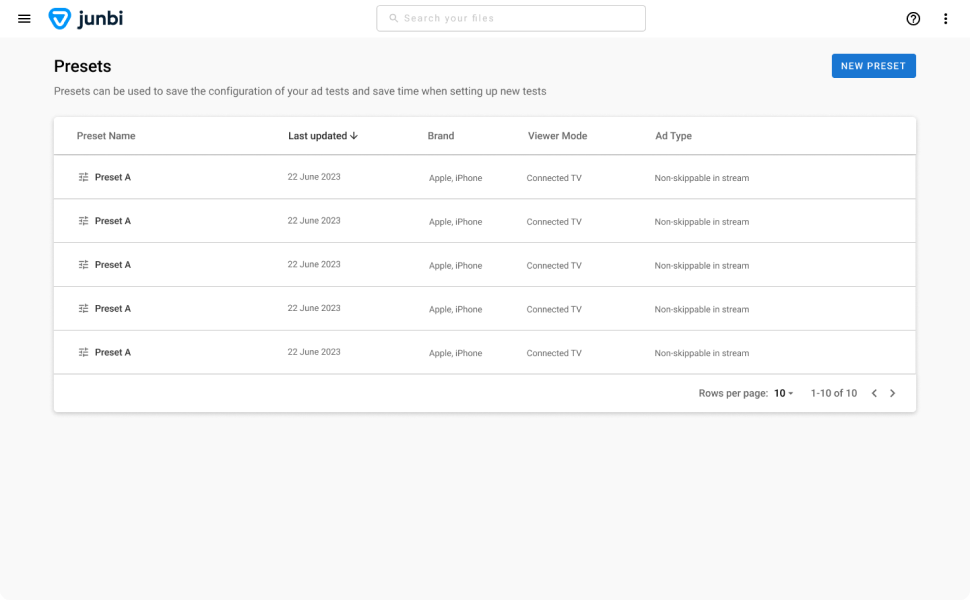970x600 pixels.
Task: Focus the Search your files field
Action: point(511,19)
